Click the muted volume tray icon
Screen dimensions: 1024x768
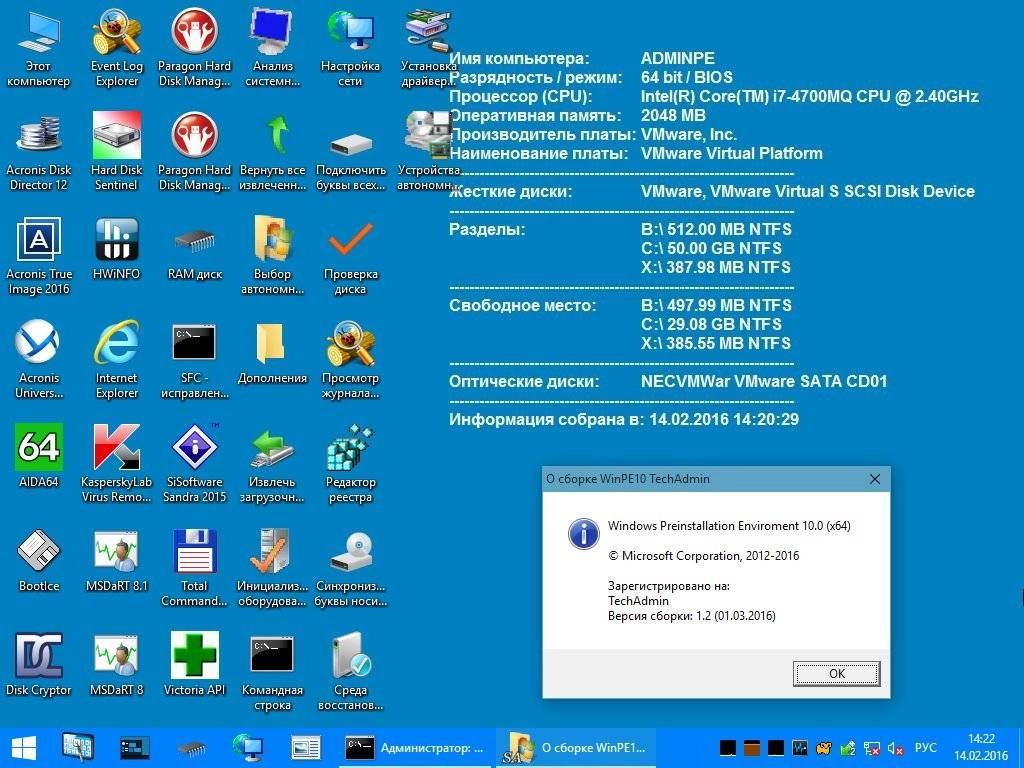click(895, 748)
